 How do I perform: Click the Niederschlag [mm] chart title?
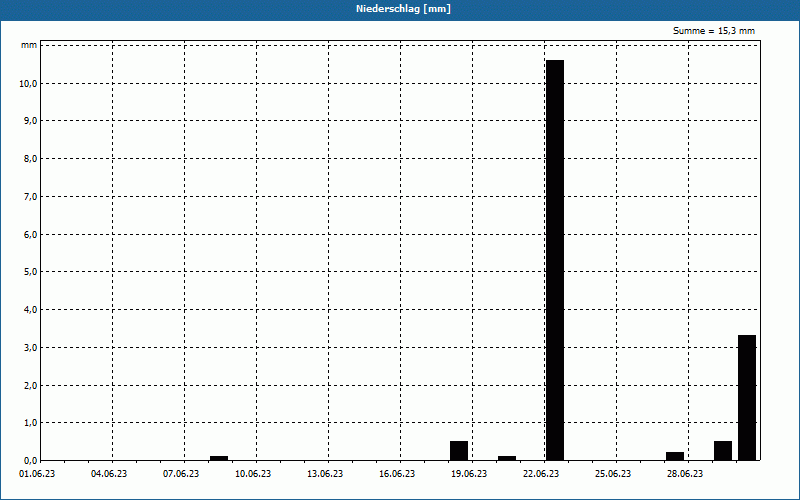[x=404, y=9]
